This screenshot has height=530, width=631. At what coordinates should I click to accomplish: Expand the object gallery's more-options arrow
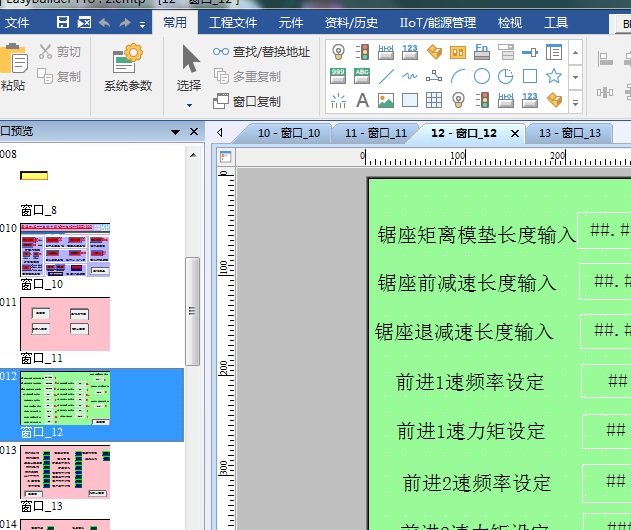pos(577,100)
